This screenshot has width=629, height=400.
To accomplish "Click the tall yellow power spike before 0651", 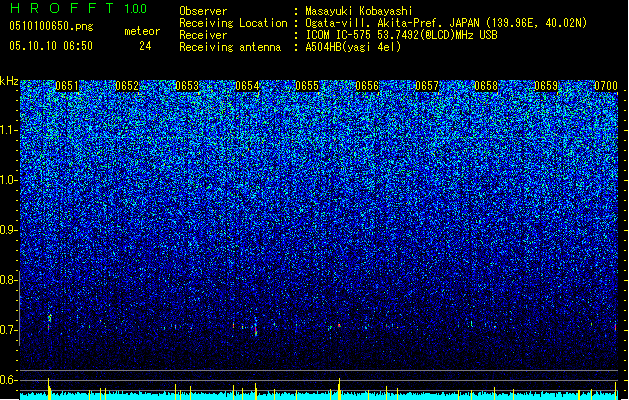I will point(49,388).
